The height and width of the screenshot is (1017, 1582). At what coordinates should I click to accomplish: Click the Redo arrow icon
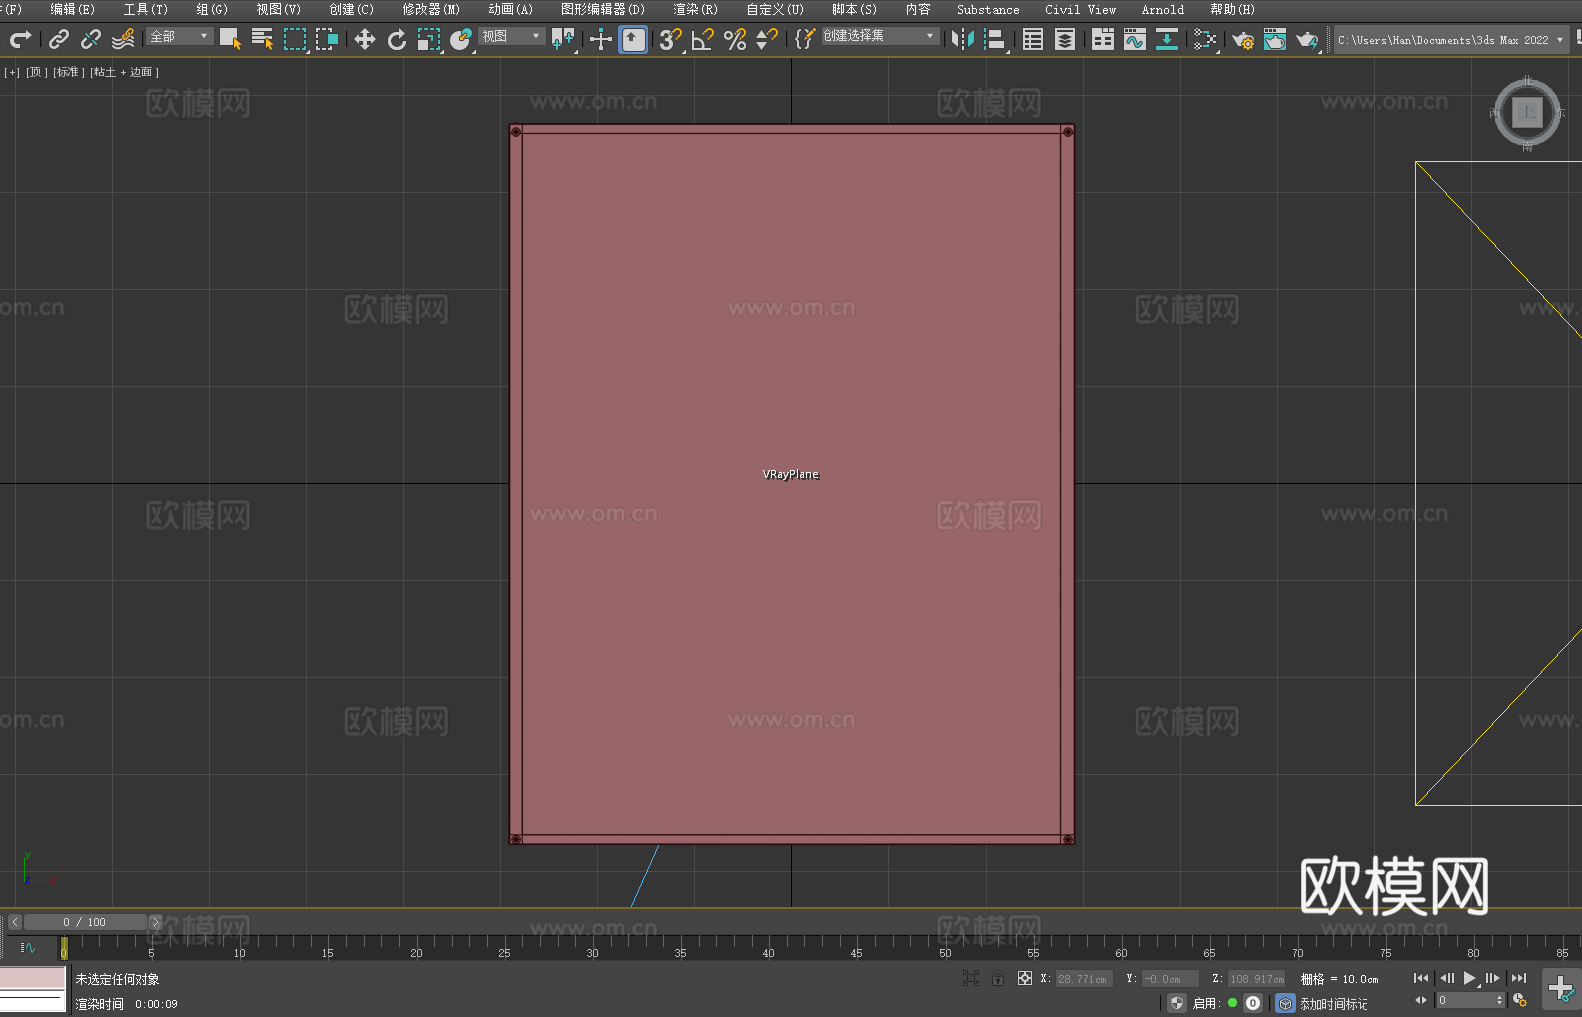tap(20, 39)
